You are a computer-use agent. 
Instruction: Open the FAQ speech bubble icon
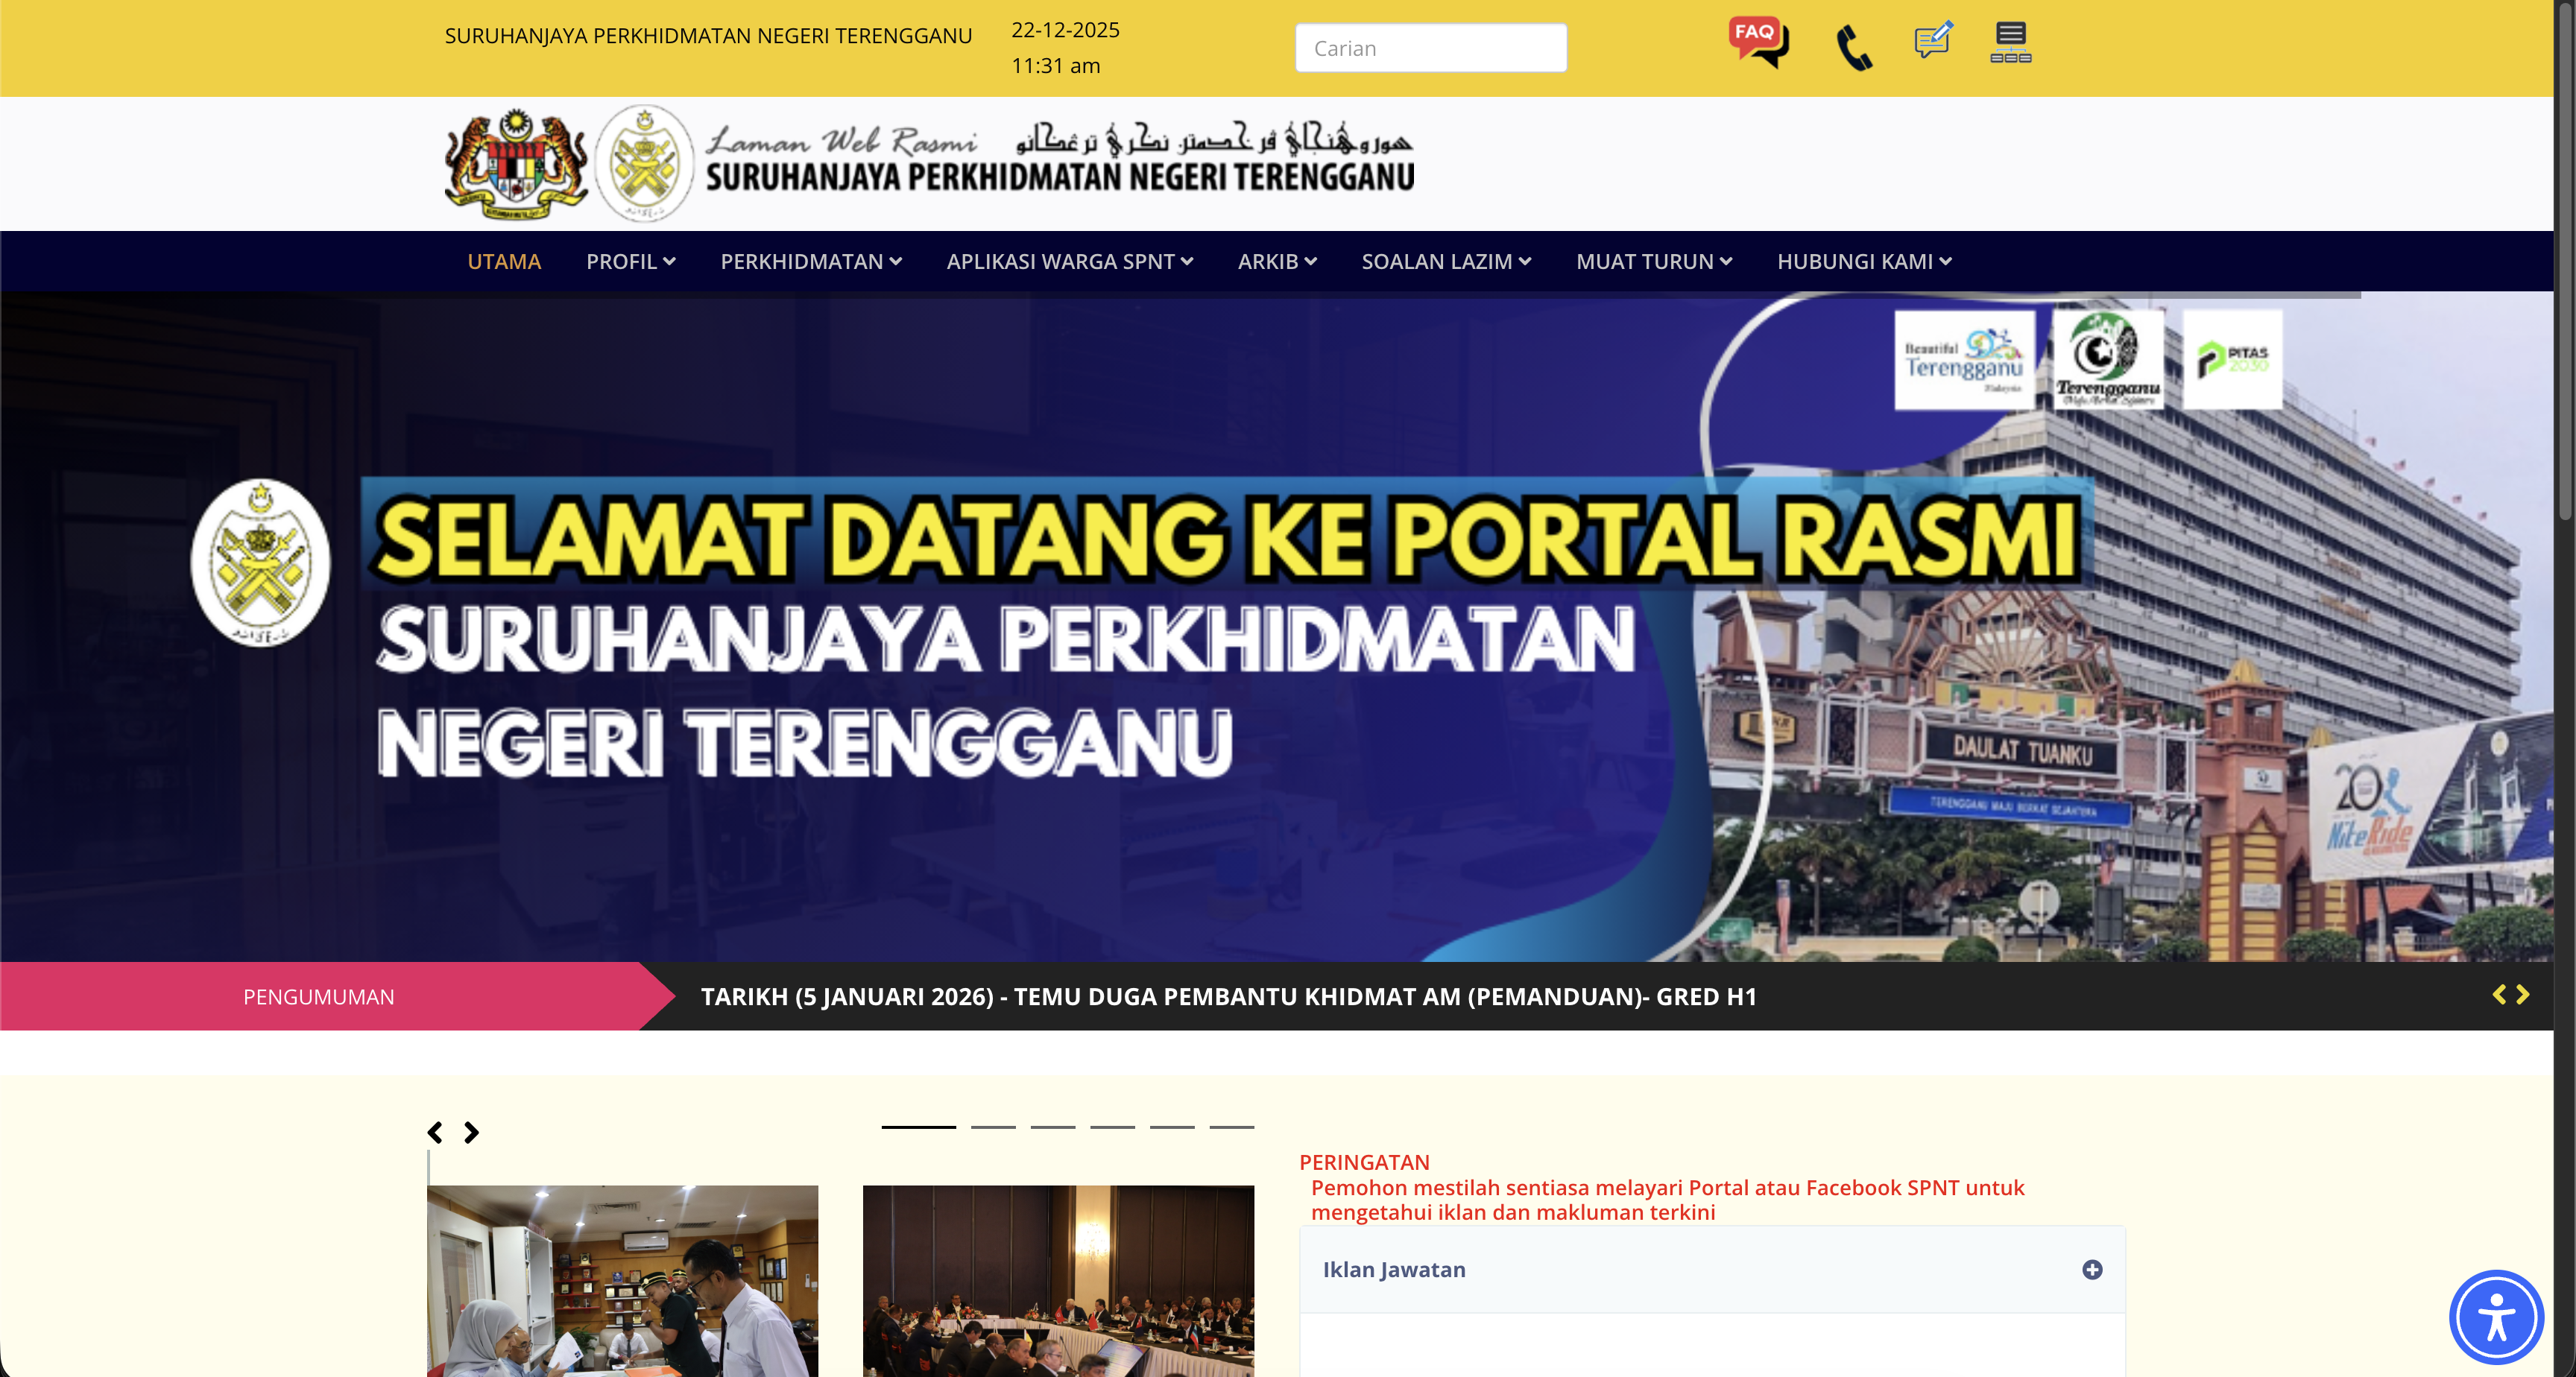[x=1758, y=42]
